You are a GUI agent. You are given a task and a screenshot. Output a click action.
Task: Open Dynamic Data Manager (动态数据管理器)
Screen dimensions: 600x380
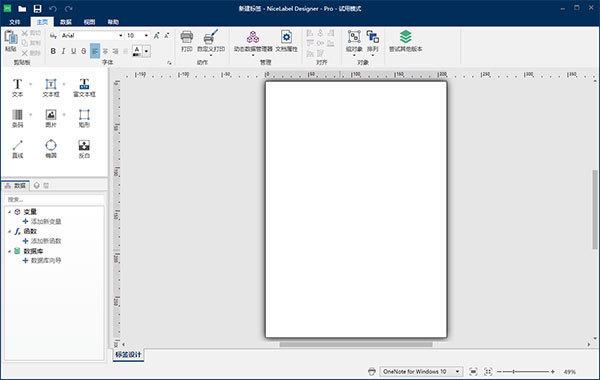click(253, 42)
